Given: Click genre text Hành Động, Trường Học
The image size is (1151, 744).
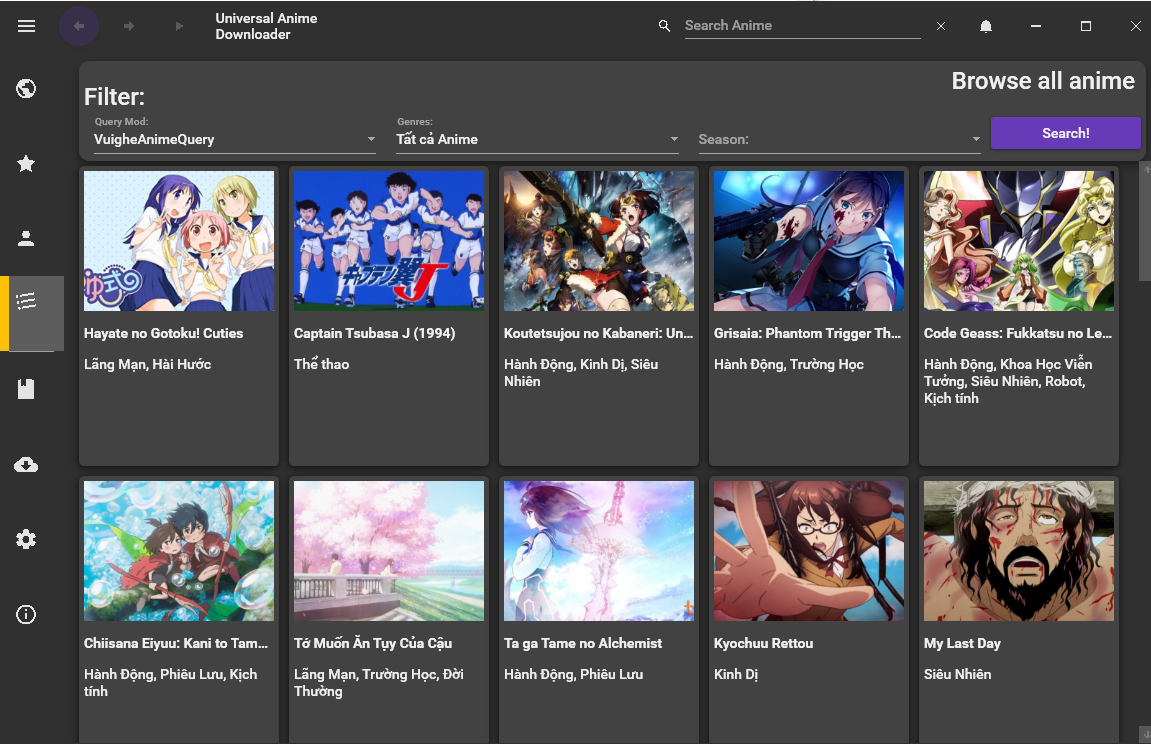Looking at the screenshot, I should (x=788, y=364).
